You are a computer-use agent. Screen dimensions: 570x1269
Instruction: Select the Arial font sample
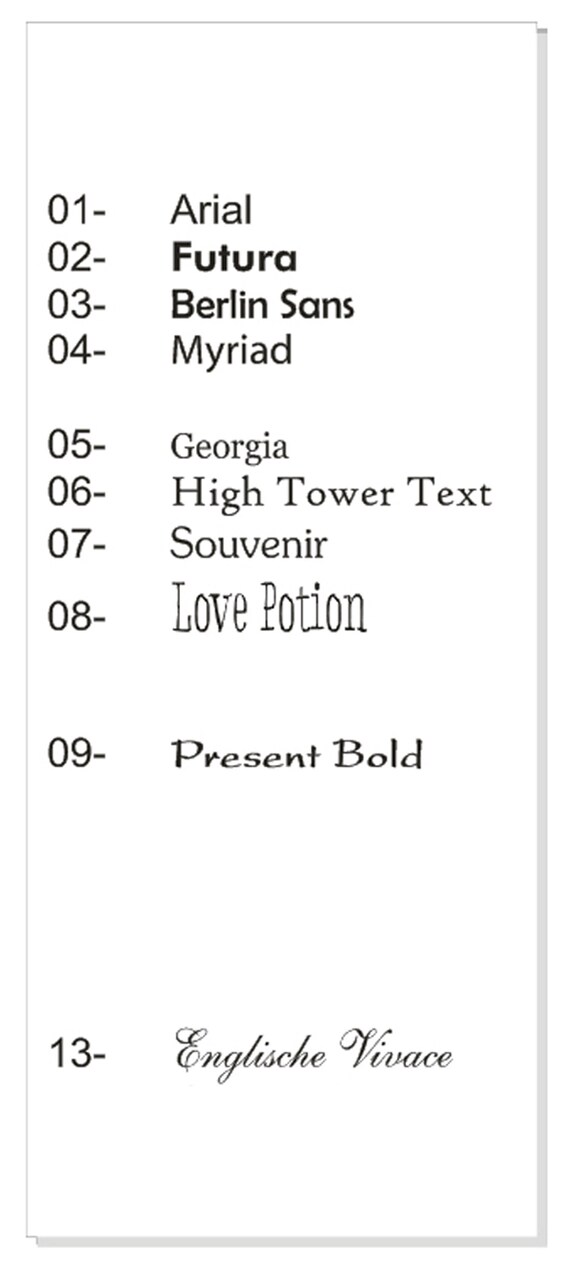pyautogui.click(x=211, y=211)
